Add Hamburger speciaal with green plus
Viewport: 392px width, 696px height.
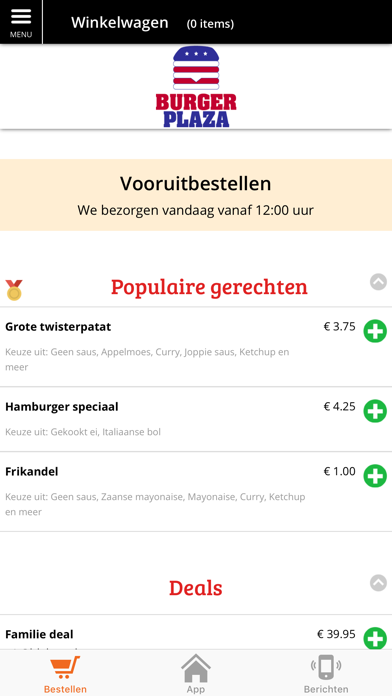click(375, 411)
